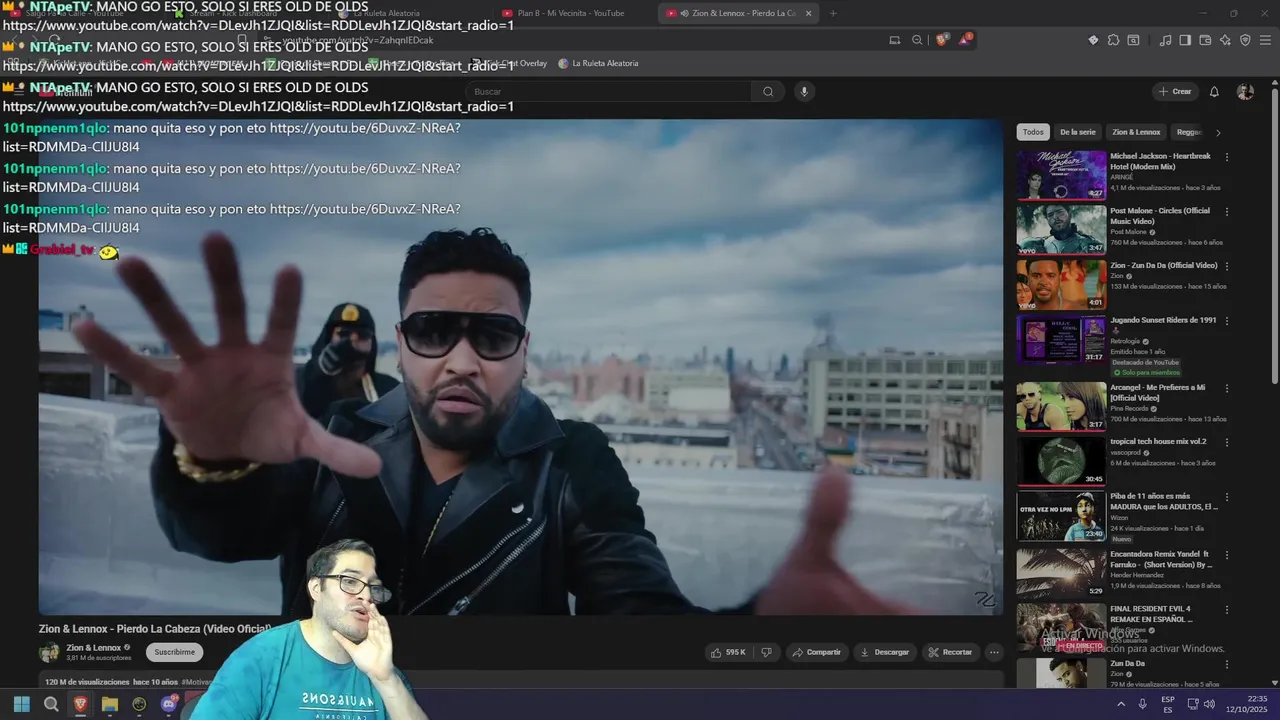Screen dimensions: 1280x720
Task: Click the Recortar clip button
Action: [x=950, y=652]
